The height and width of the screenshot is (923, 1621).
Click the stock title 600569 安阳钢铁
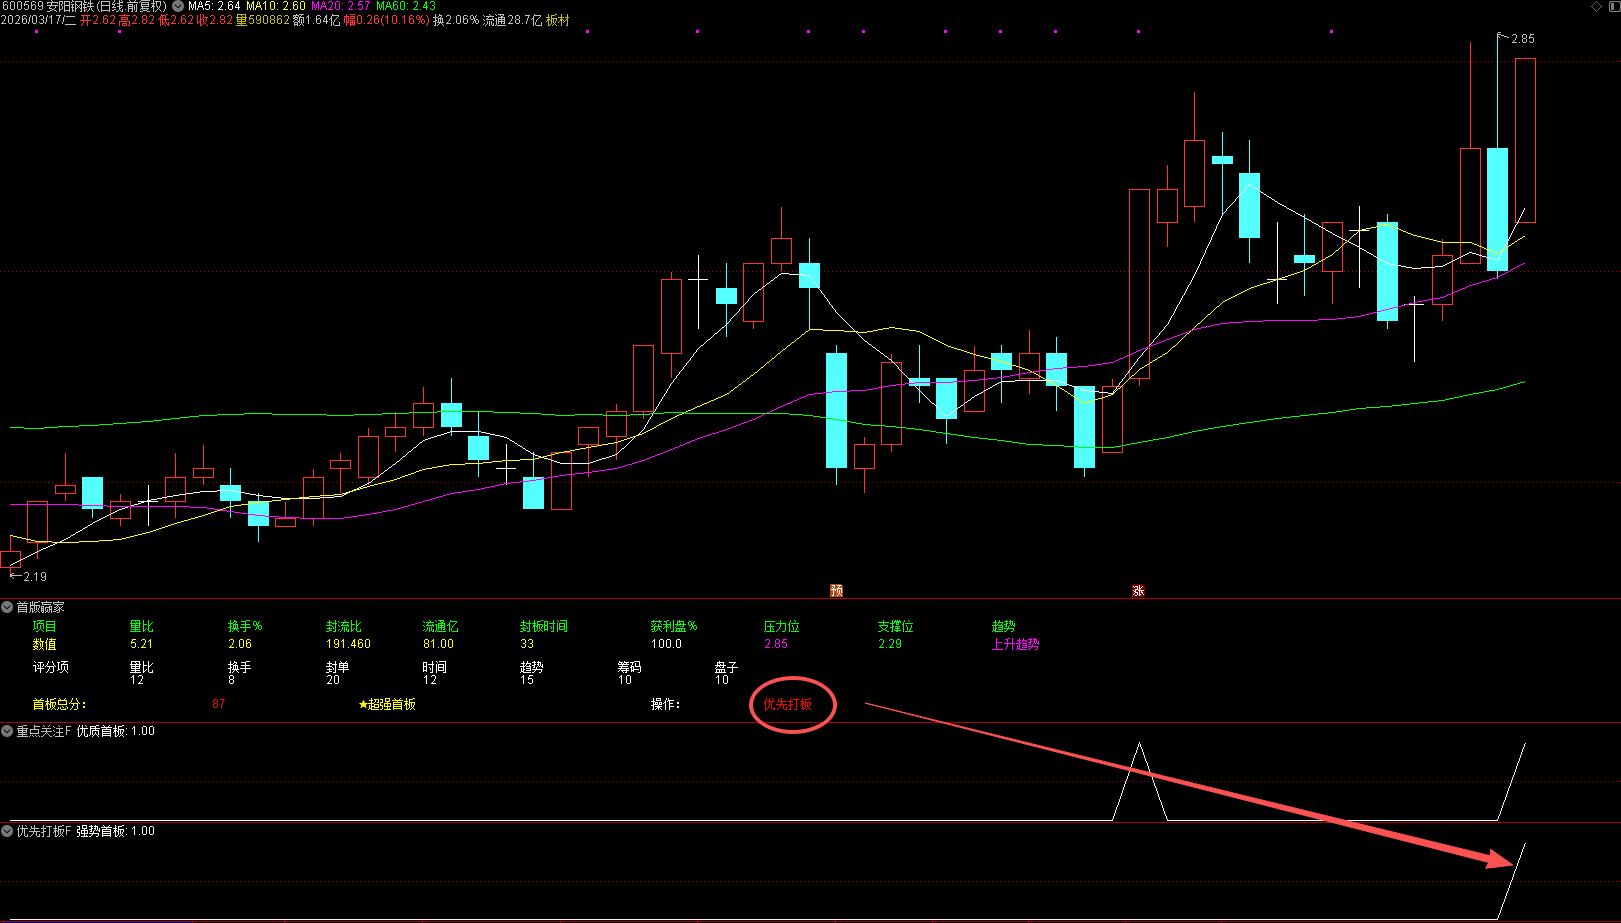pos(48,6)
